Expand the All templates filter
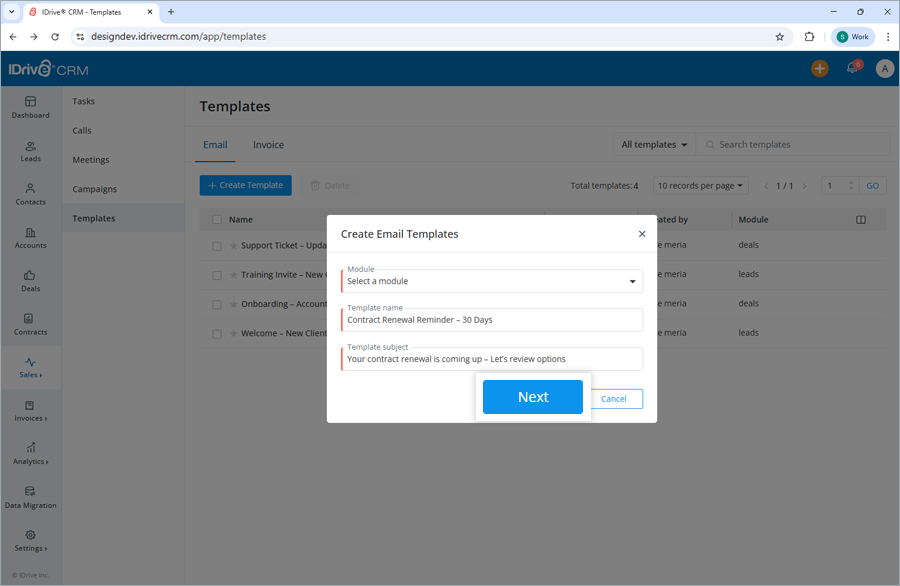Image resolution: width=900 pixels, height=586 pixels. click(x=653, y=144)
